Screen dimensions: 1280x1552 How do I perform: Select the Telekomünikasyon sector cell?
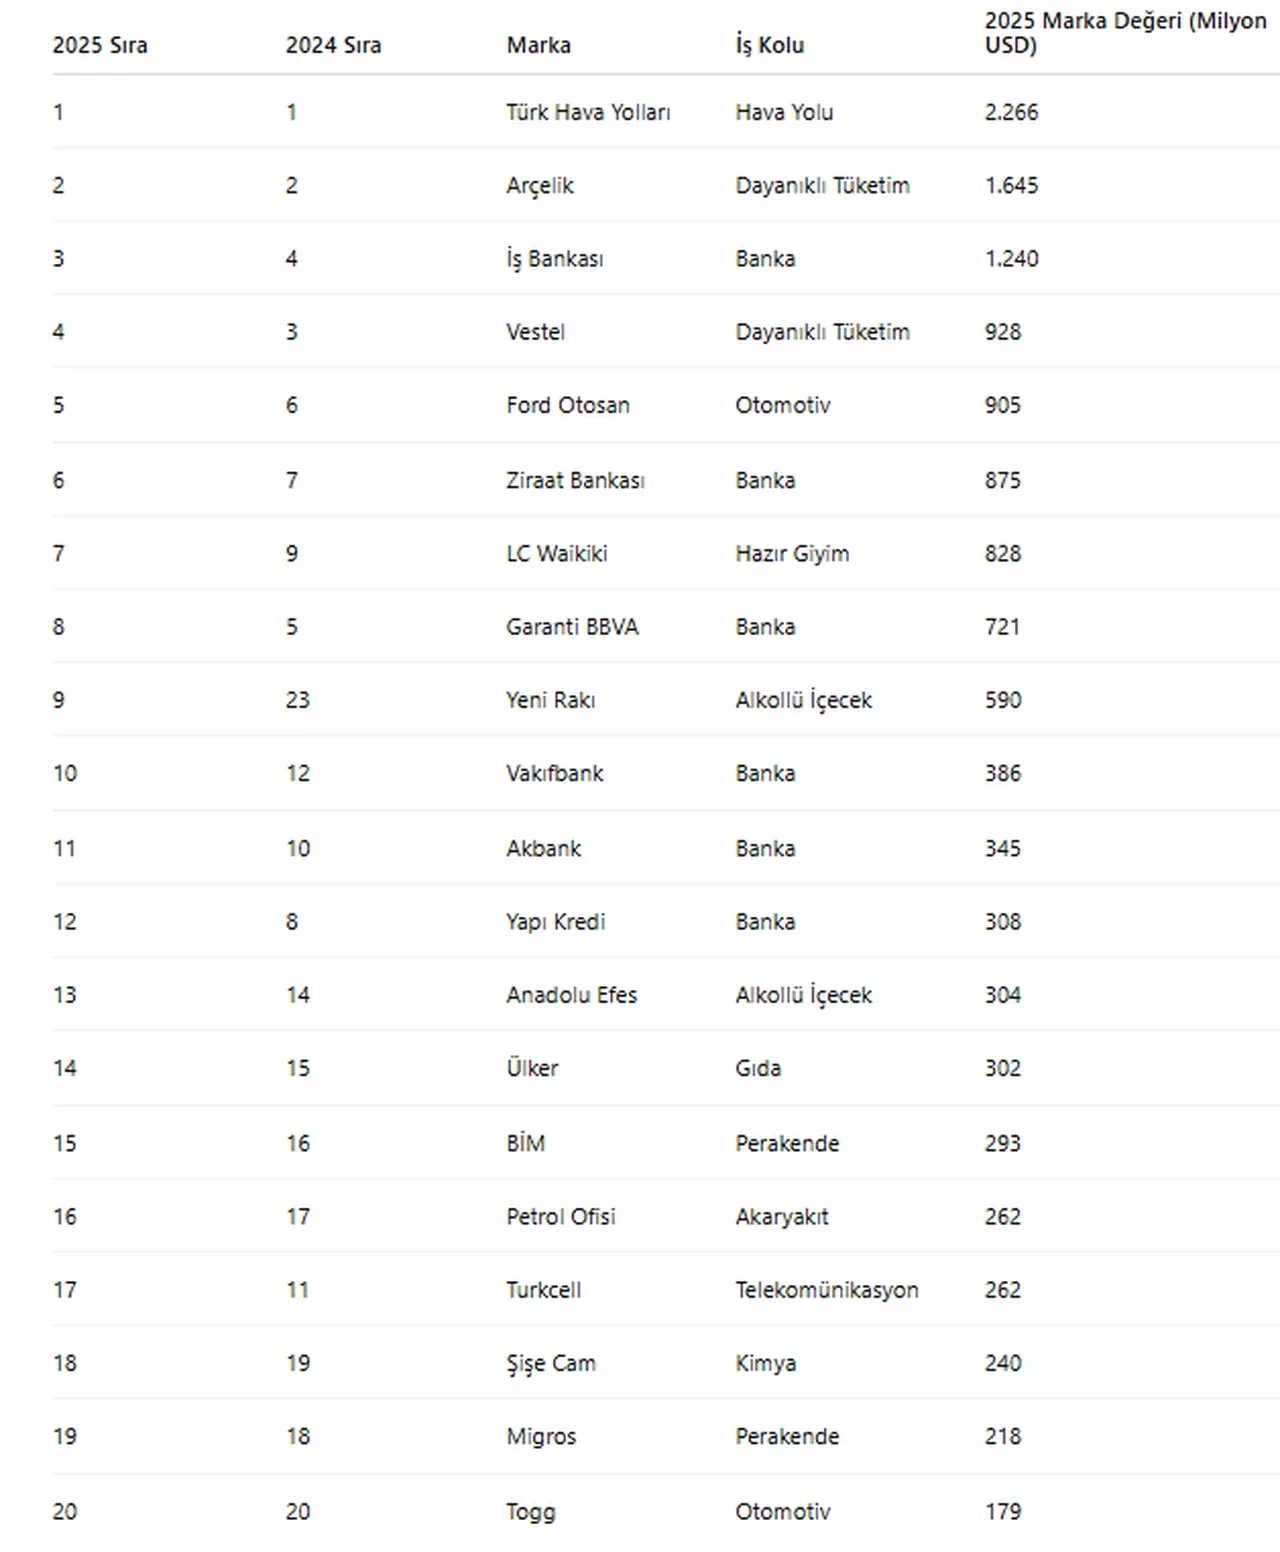click(x=827, y=1290)
